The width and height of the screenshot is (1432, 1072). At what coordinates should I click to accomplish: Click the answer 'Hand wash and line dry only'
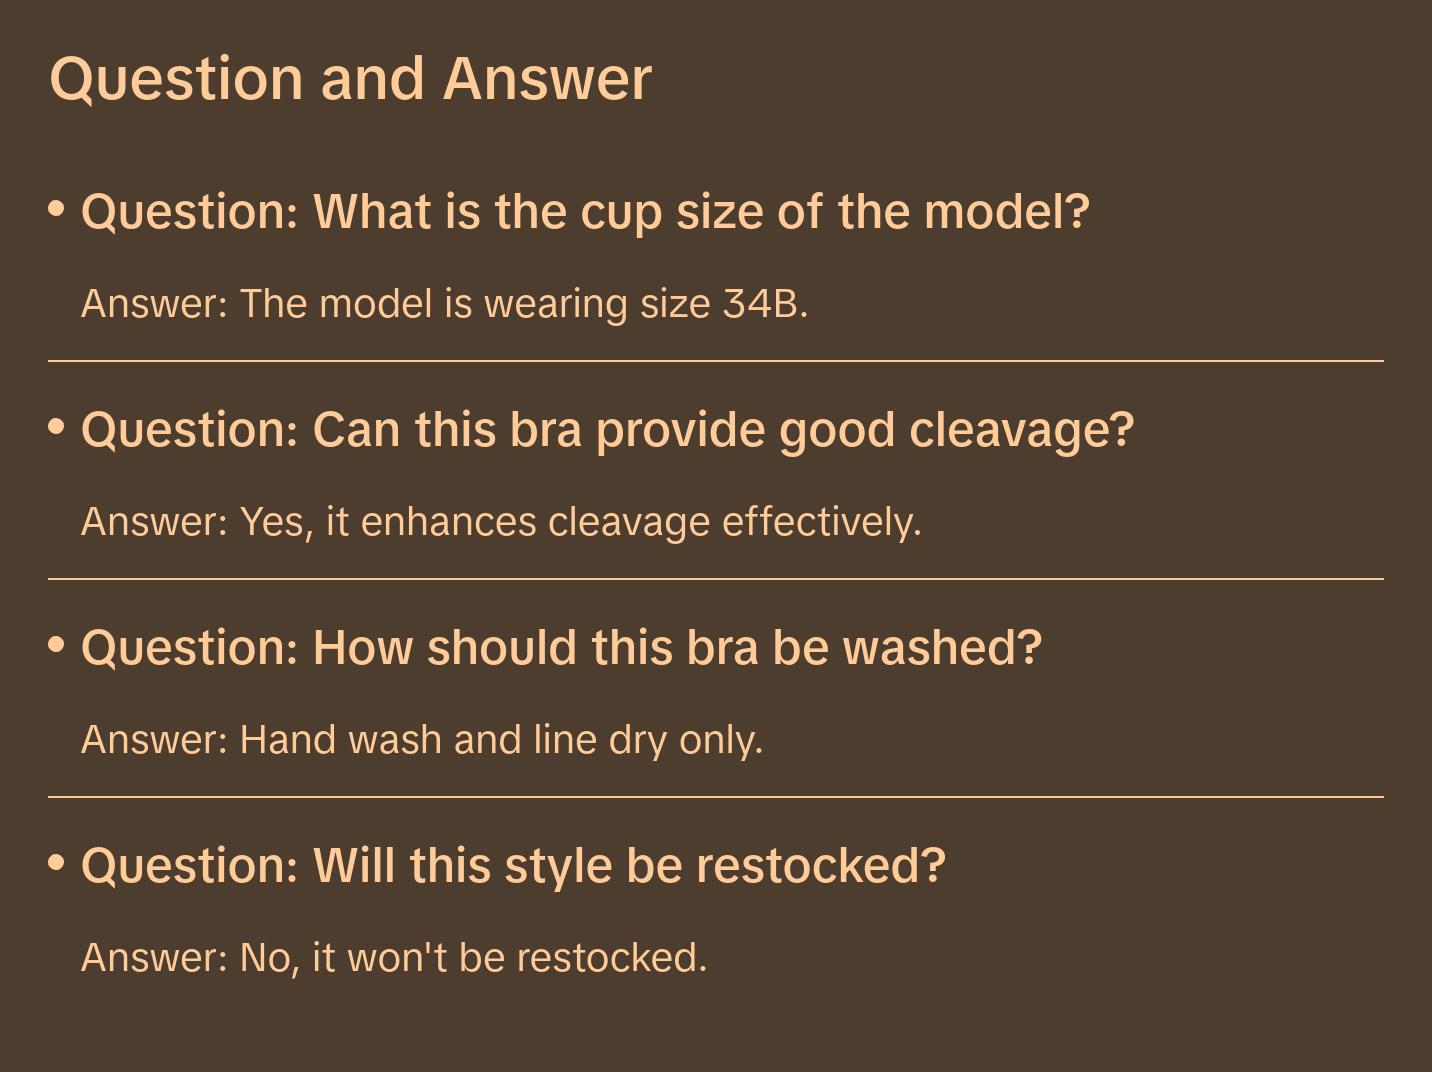click(422, 740)
